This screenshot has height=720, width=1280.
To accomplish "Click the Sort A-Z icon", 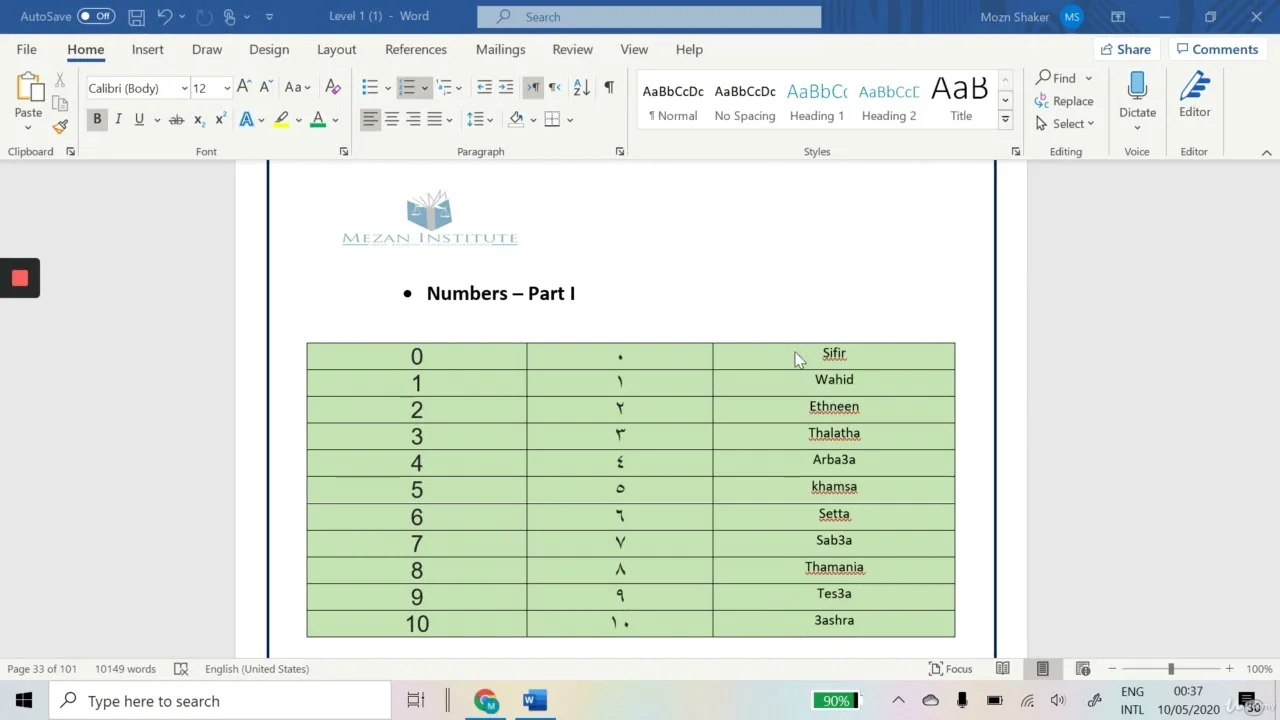I will click(582, 88).
